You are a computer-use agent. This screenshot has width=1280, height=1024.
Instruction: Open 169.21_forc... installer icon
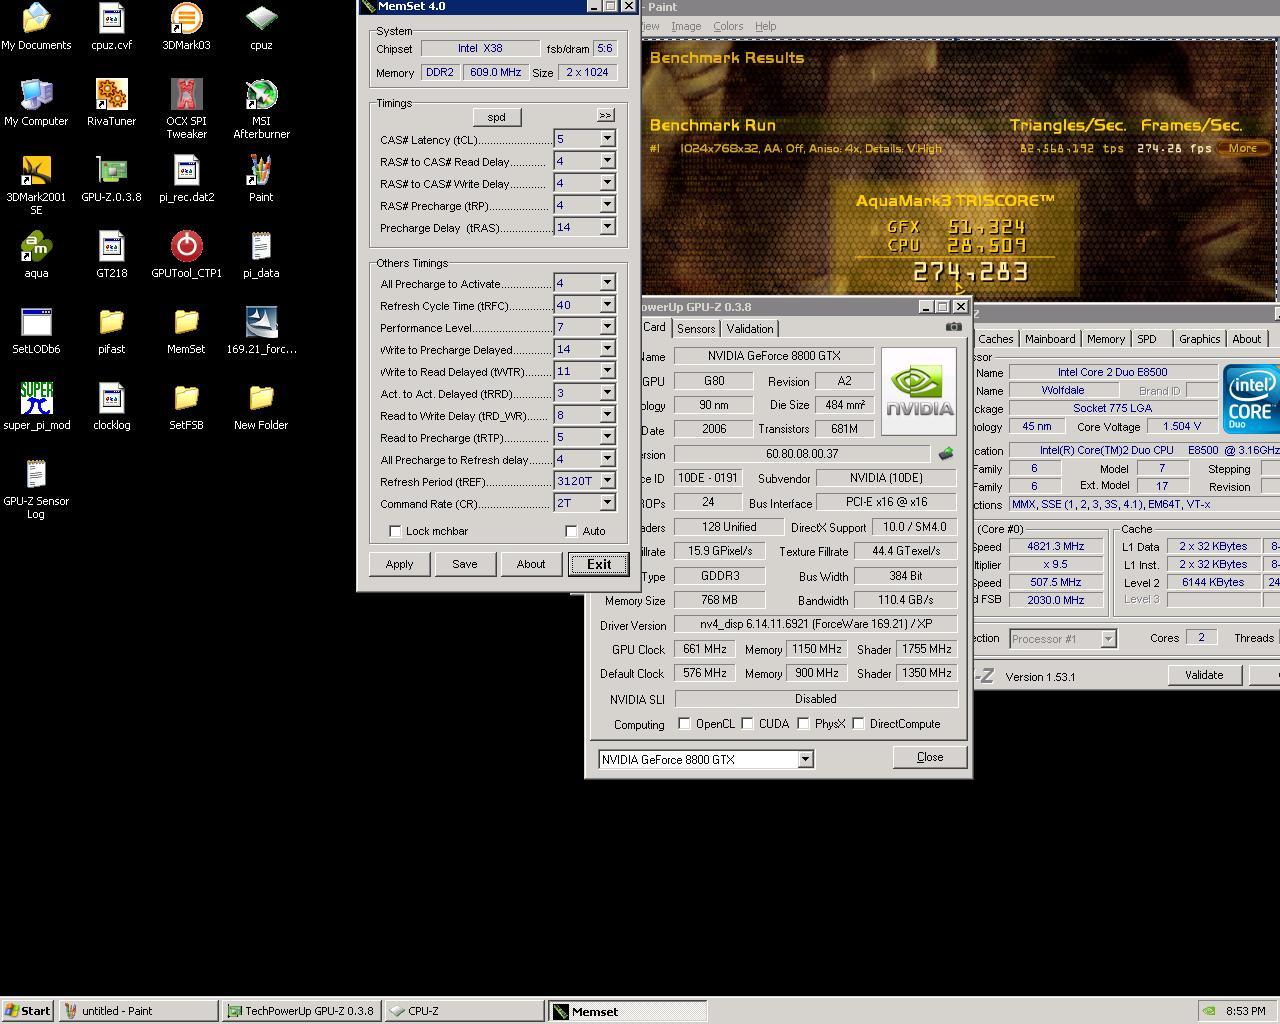(x=261, y=331)
